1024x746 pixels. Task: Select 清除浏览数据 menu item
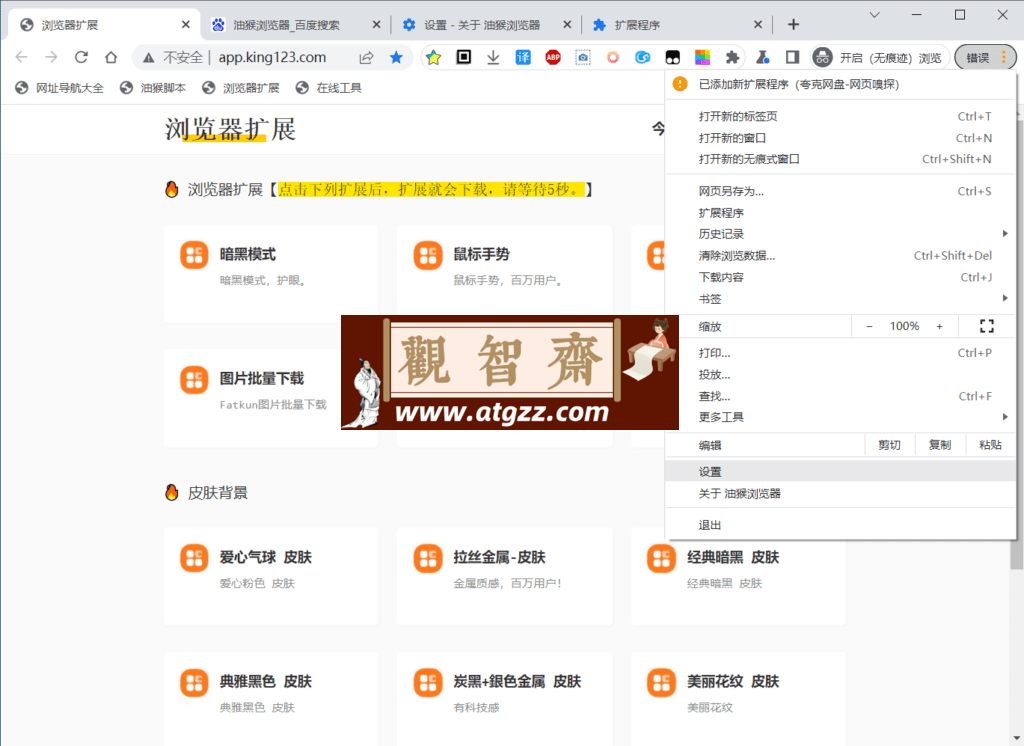(x=840, y=255)
